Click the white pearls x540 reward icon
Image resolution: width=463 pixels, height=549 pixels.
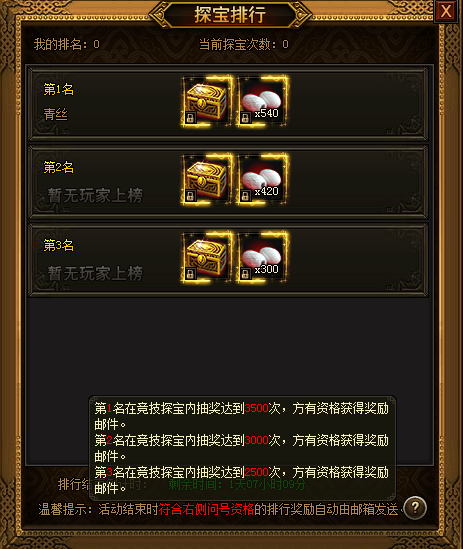point(263,102)
